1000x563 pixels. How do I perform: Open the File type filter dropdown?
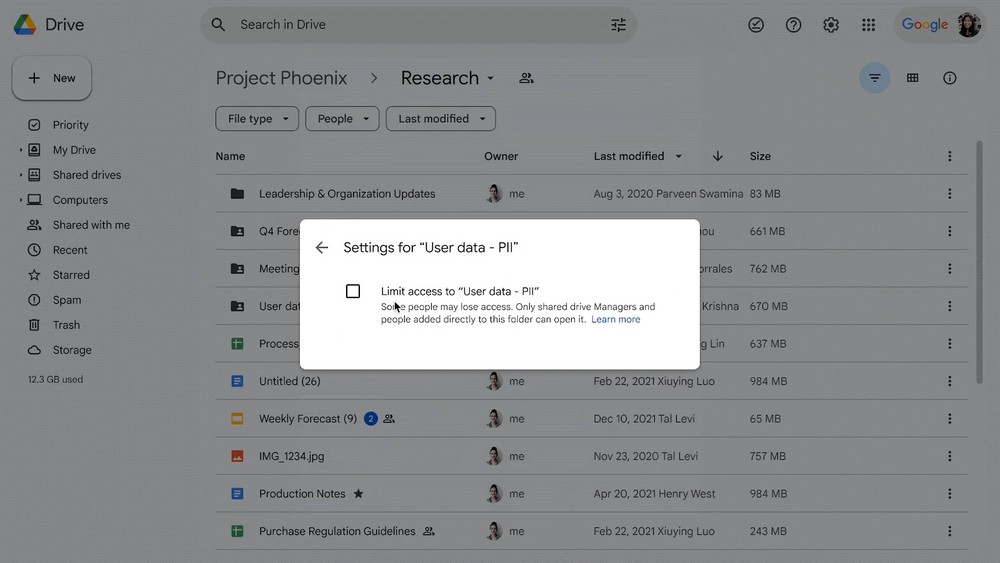257,119
